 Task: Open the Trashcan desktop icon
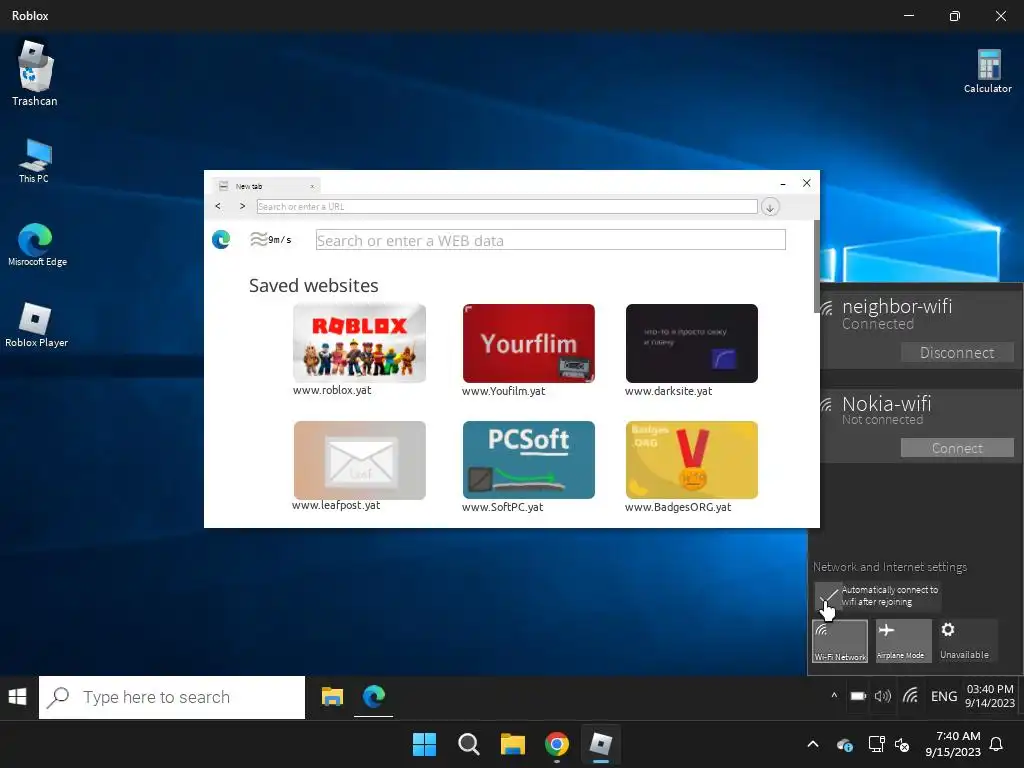(35, 73)
